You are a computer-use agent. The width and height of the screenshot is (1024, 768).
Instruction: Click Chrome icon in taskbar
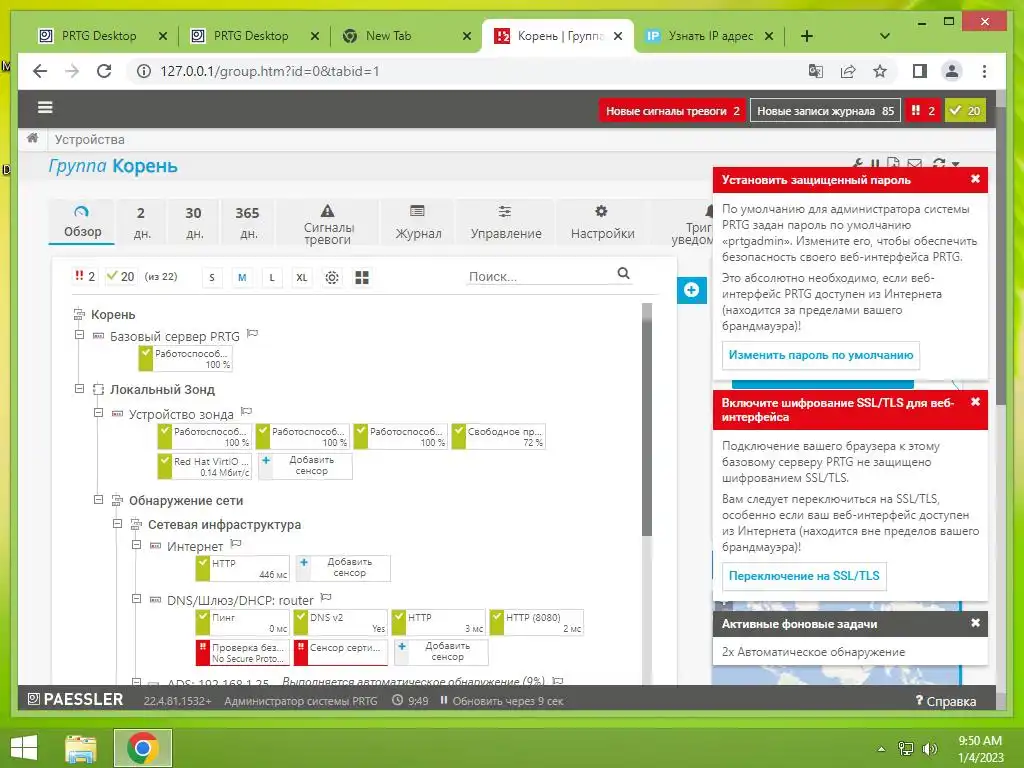[143, 748]
